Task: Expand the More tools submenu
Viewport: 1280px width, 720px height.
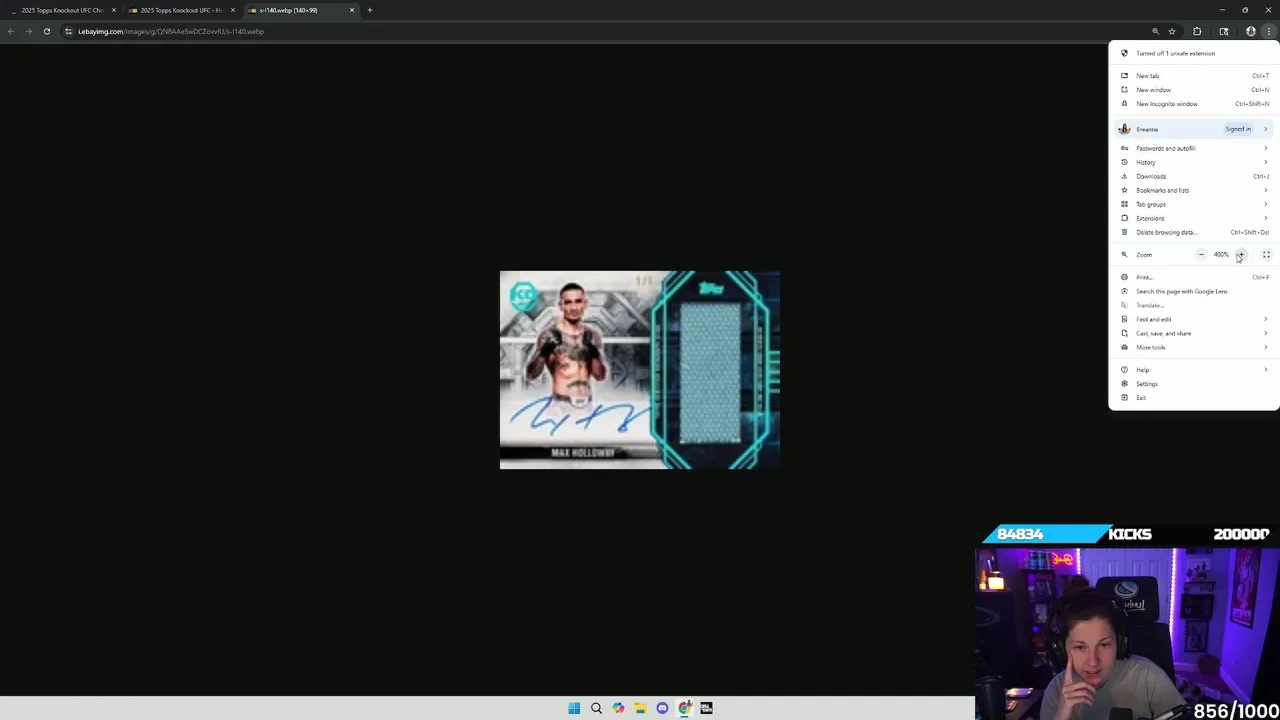Action: point(1194,347)
